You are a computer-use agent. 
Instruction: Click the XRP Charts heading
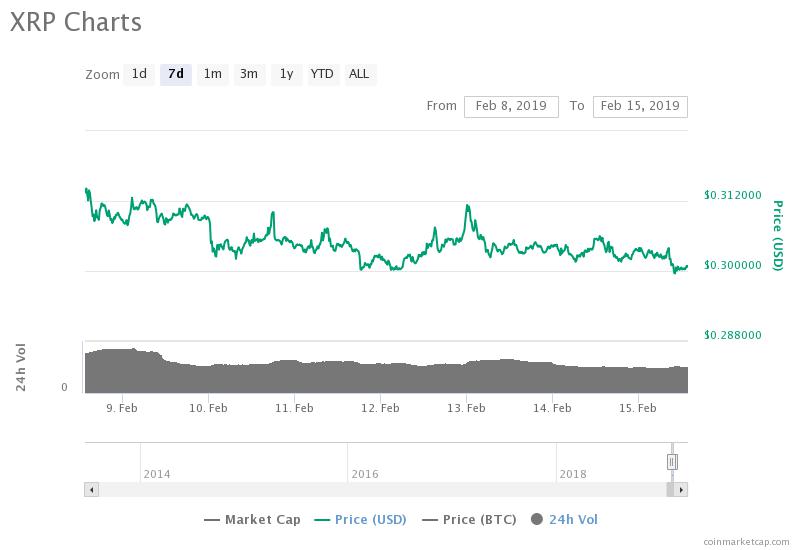coord(76,22)
